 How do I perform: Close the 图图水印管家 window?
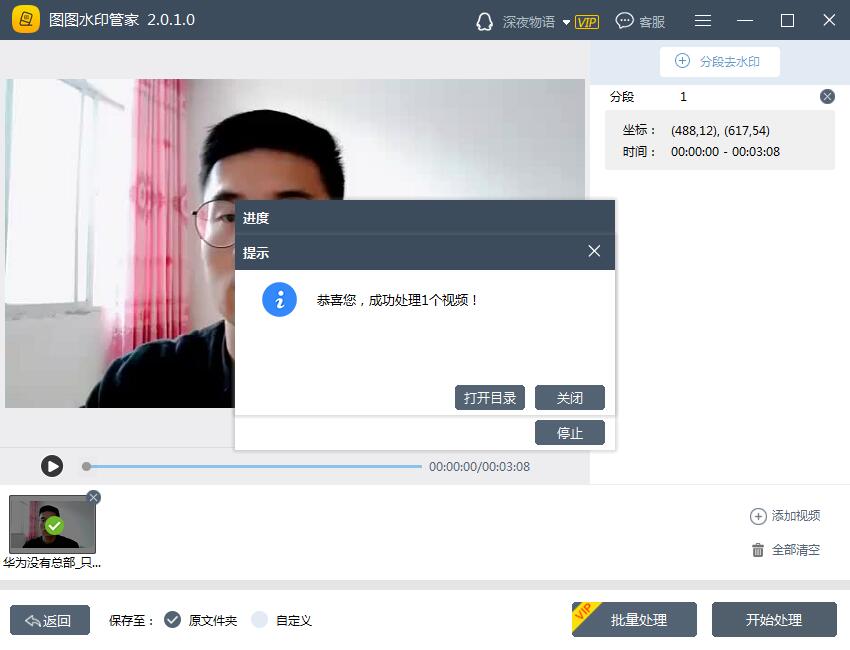[829, 20]
